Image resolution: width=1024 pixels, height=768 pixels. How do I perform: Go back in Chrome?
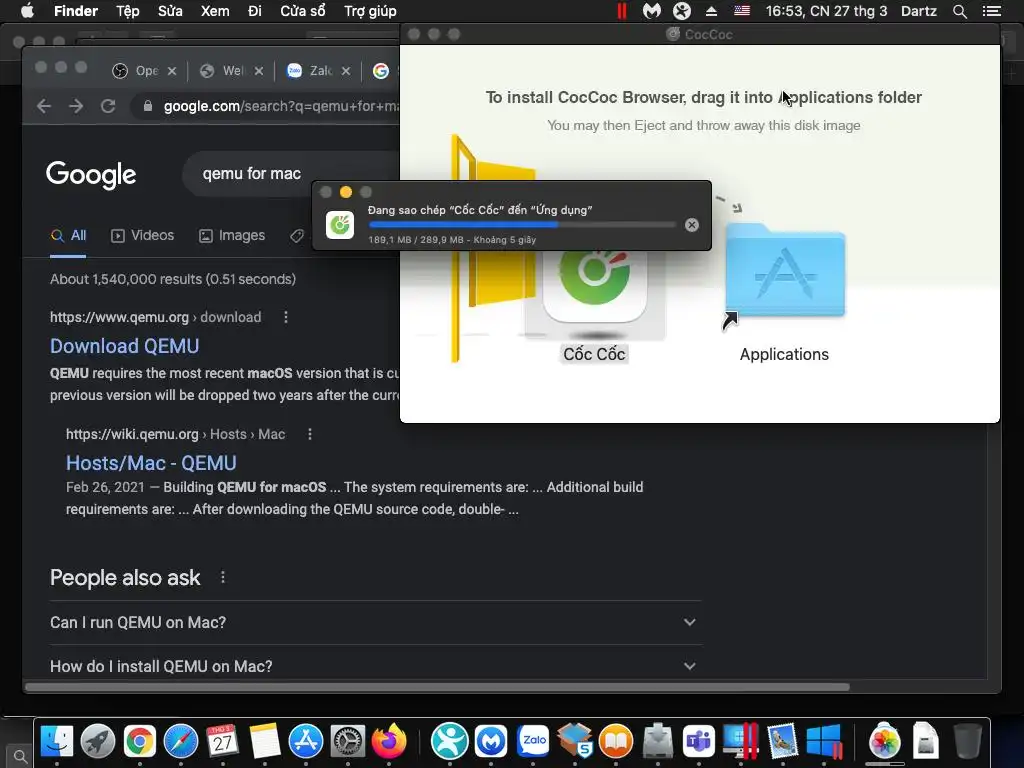(x=44, y=106)
